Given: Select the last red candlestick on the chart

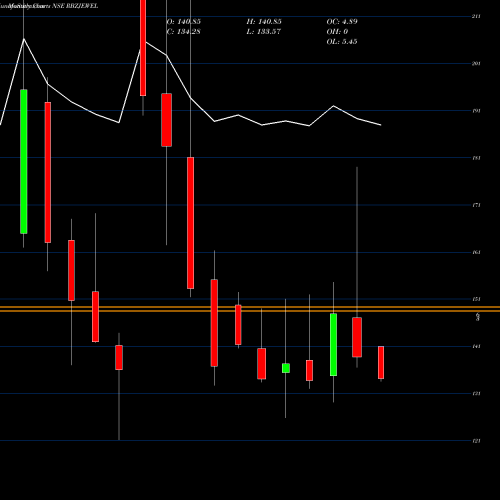Looking at the screenshot, I should pyautogui.click(x=381, y=363).
